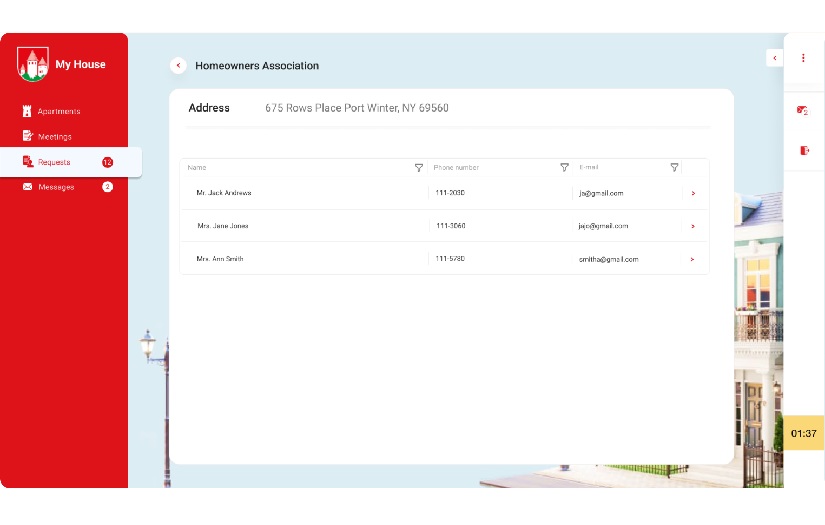Image resolution: width=825 pixels, height=525 pixels.
Task: Click phone number 111-5780
Action: [450, 259]
